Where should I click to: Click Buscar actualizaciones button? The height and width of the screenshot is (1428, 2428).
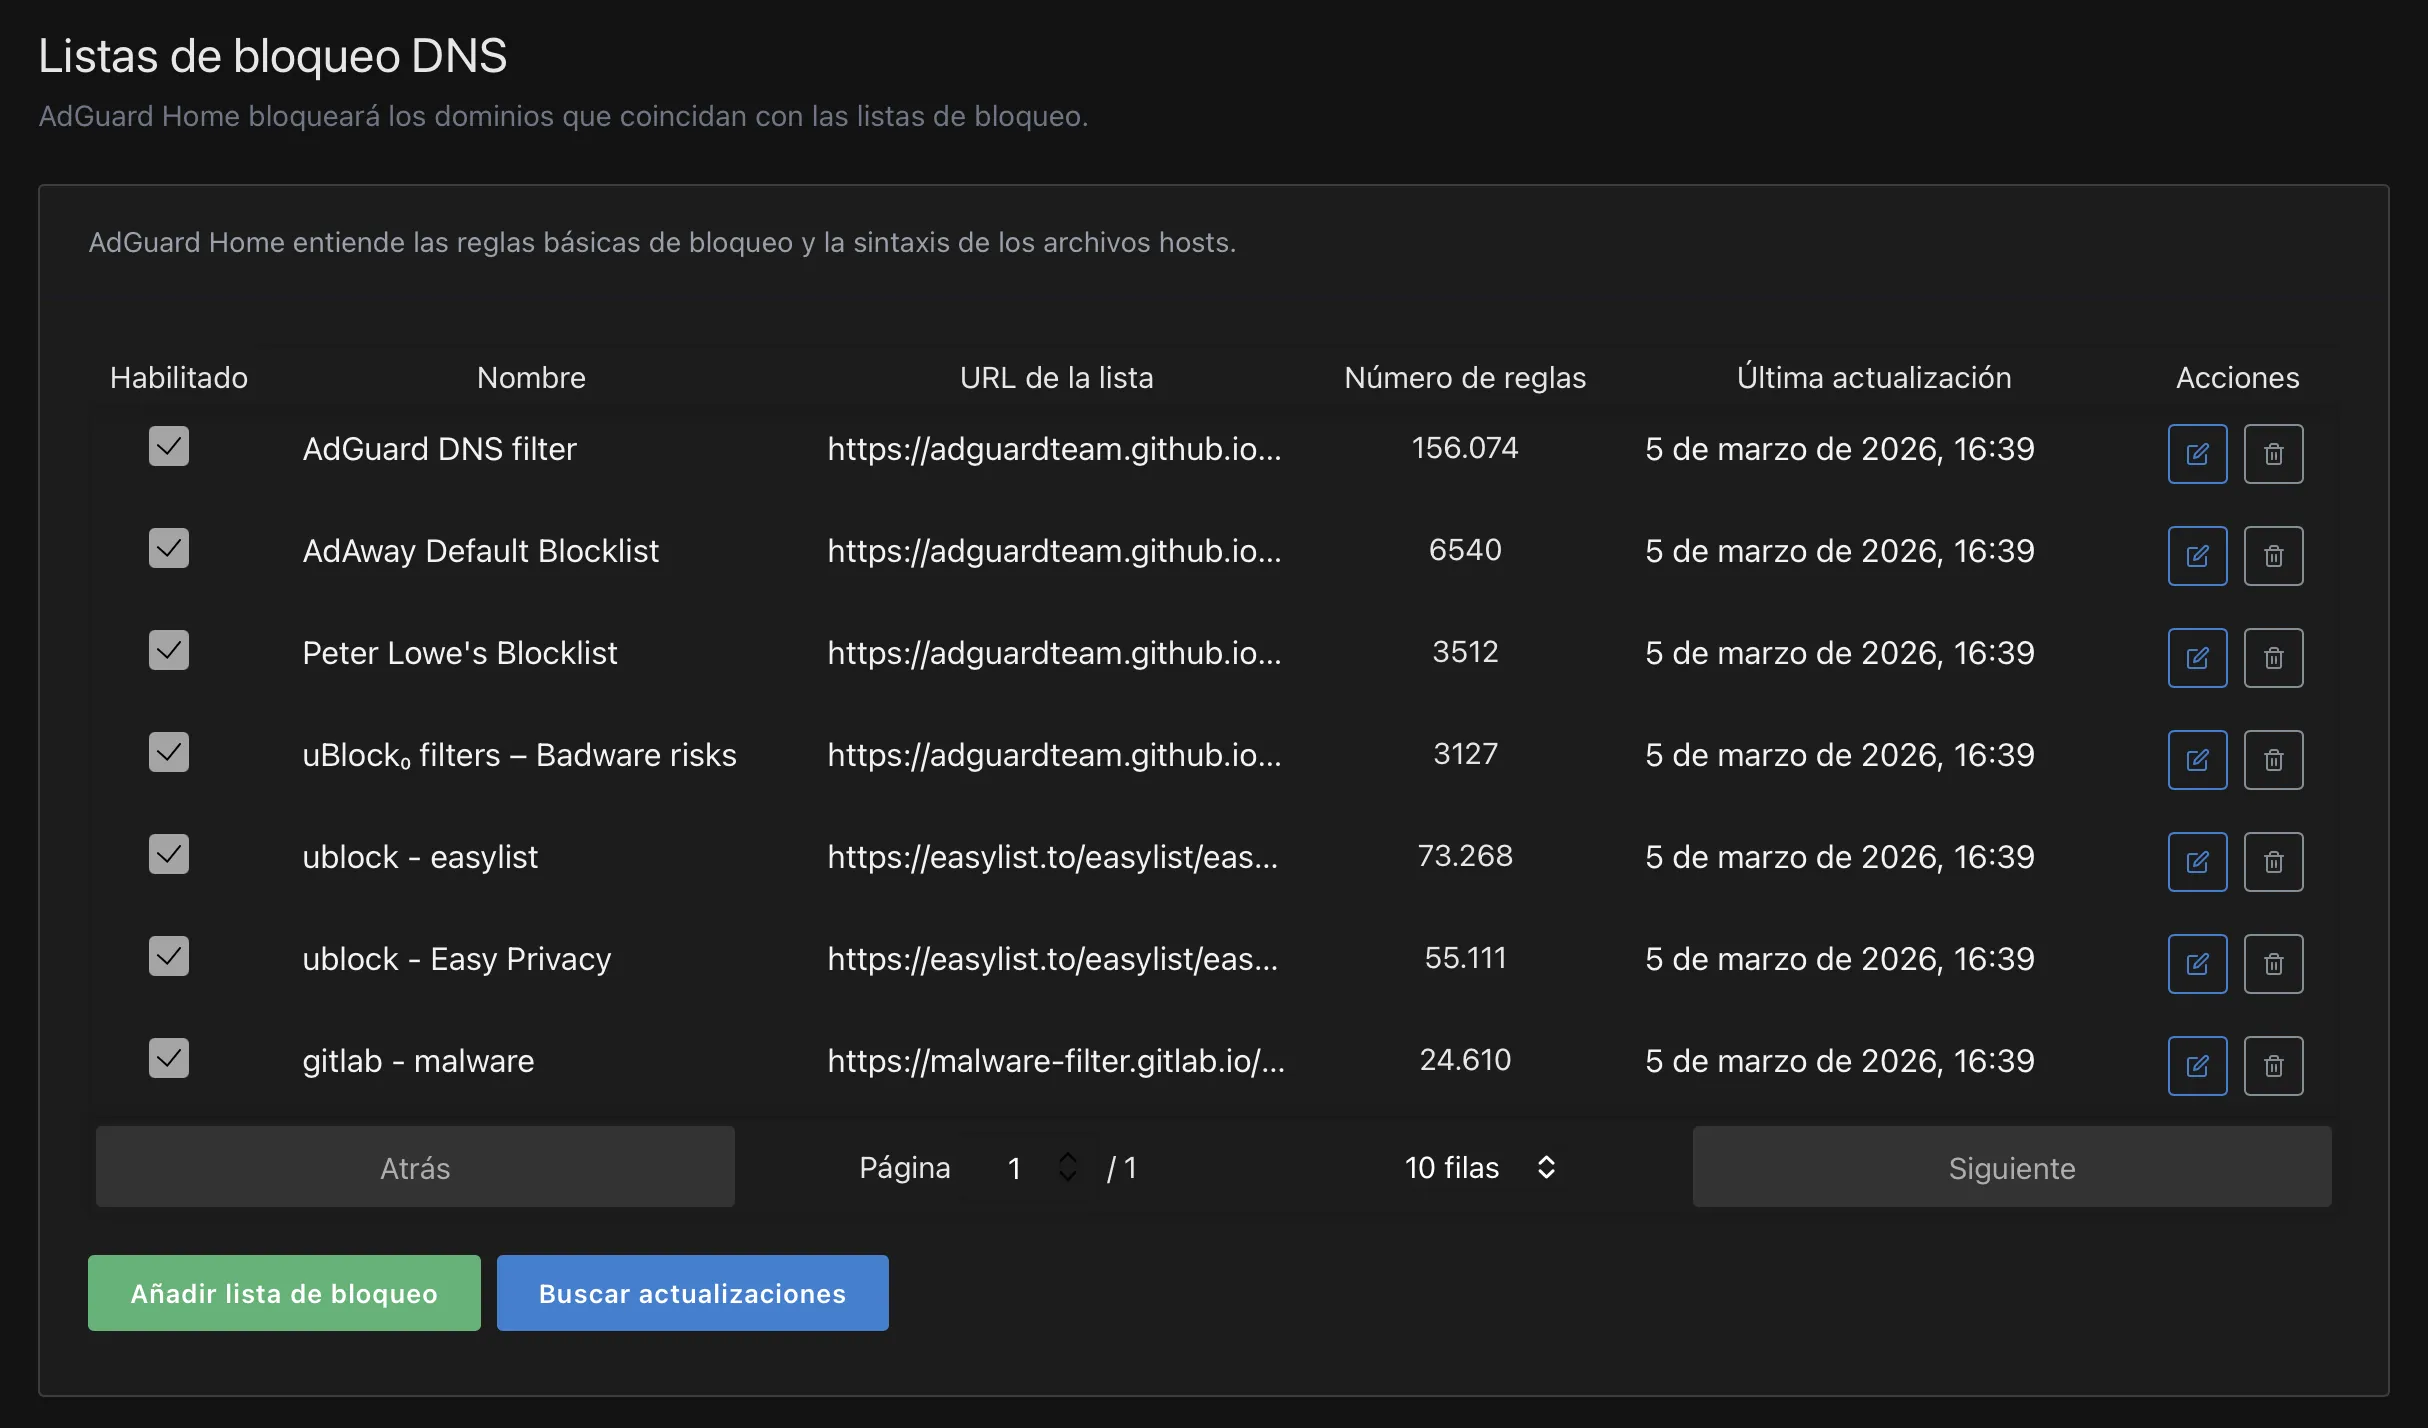tap(692, 1293)
